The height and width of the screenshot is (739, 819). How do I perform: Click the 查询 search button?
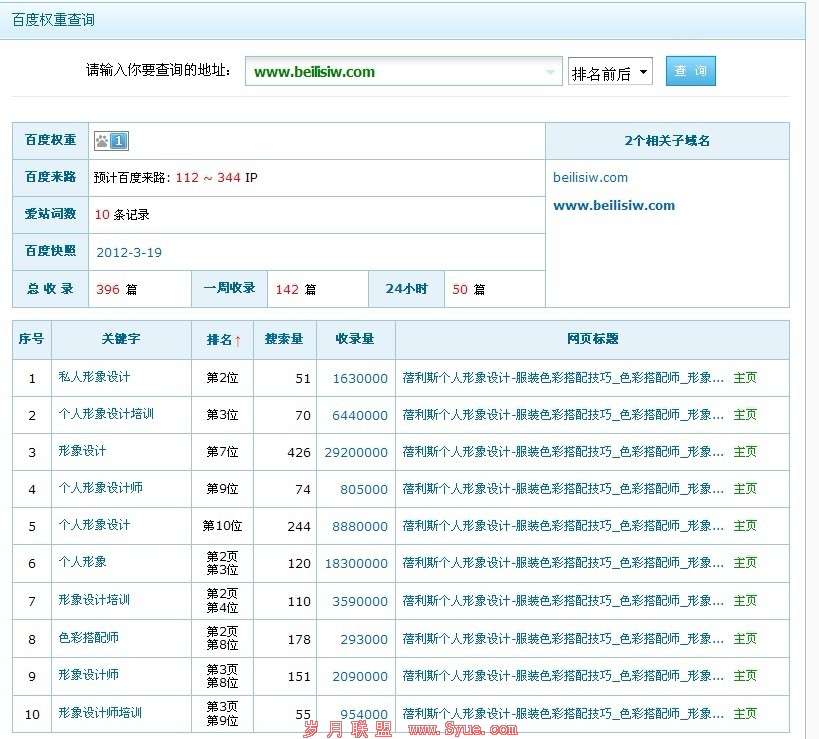point(691,71)
